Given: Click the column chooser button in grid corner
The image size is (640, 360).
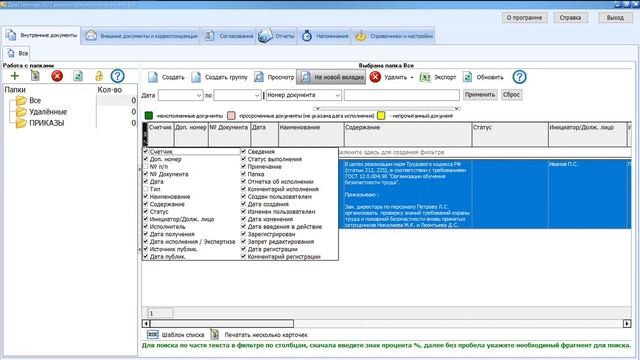Looking at the screenshot, I should coord(145,134).
